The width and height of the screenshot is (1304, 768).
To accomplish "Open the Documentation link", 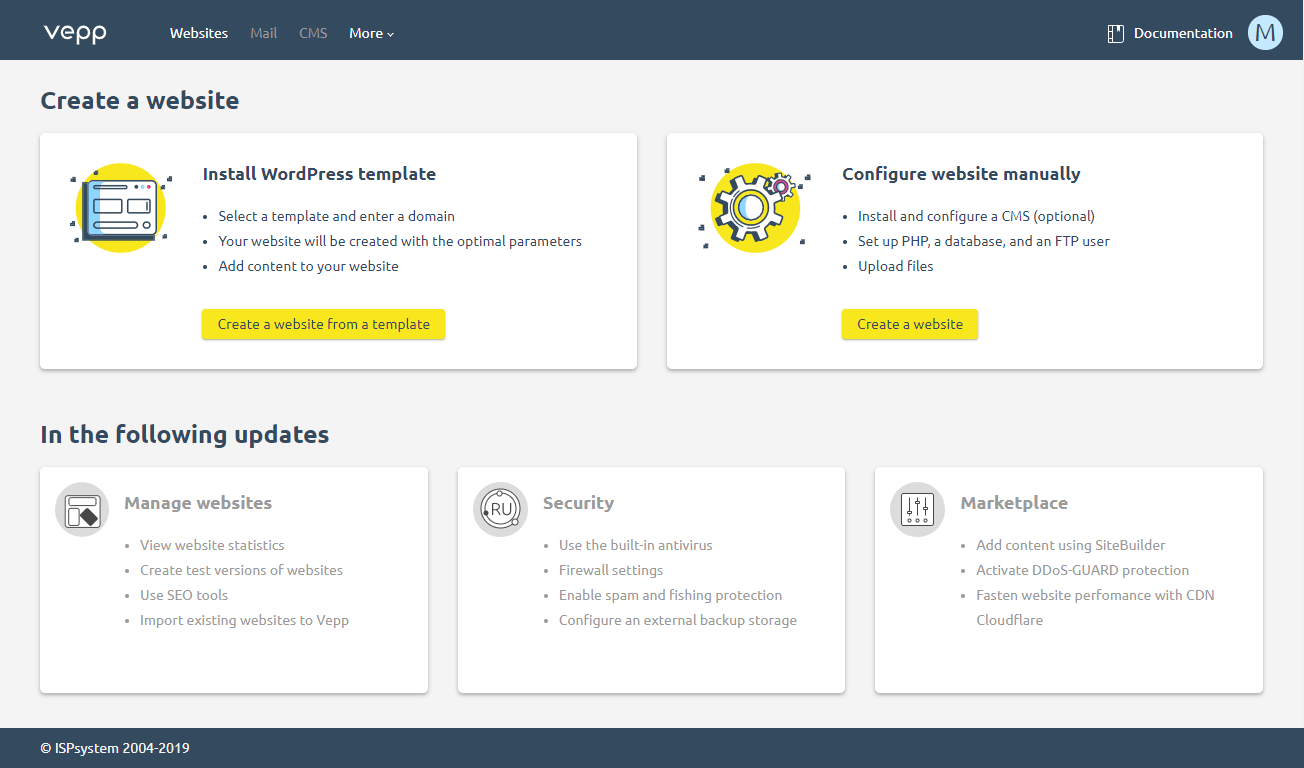I will pyautogui.click(x=1183, y=33).
